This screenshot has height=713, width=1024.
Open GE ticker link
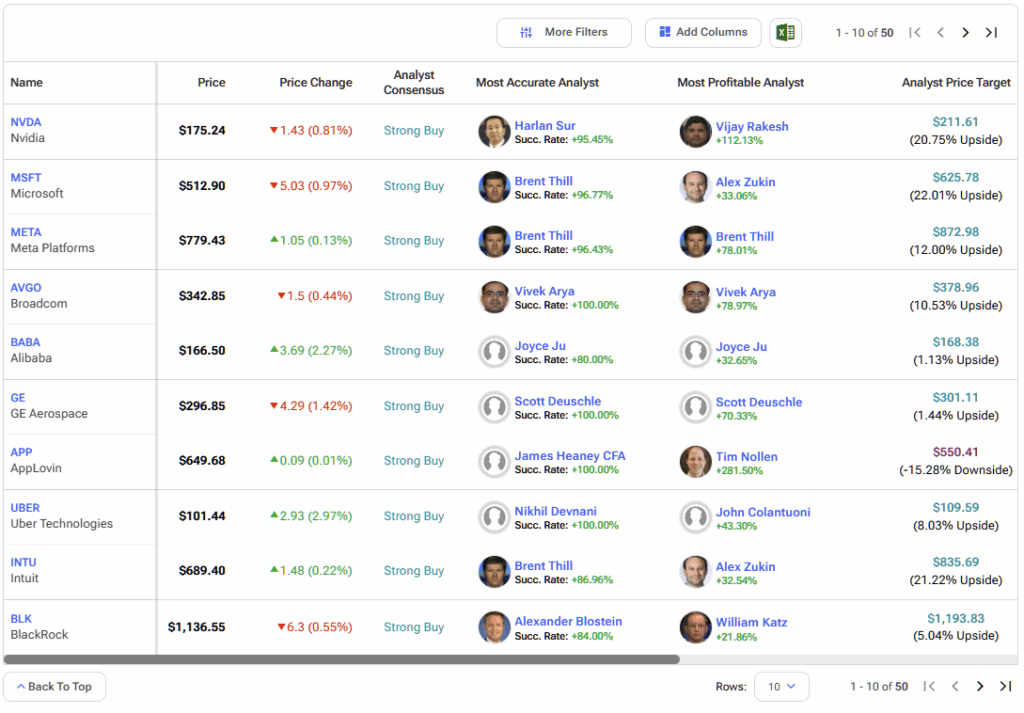point(18,398)
